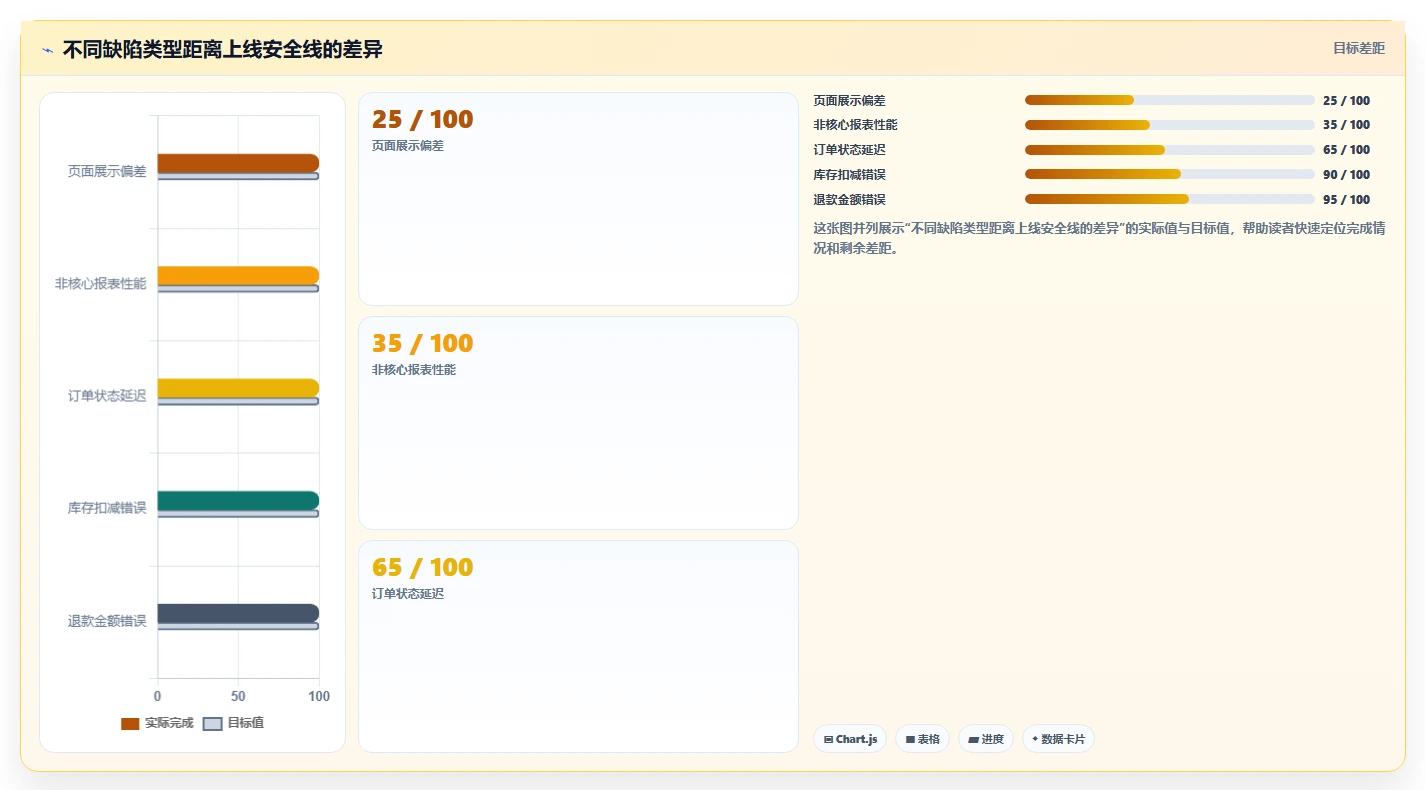Open the 35 / 100 data card

point(578,423)
